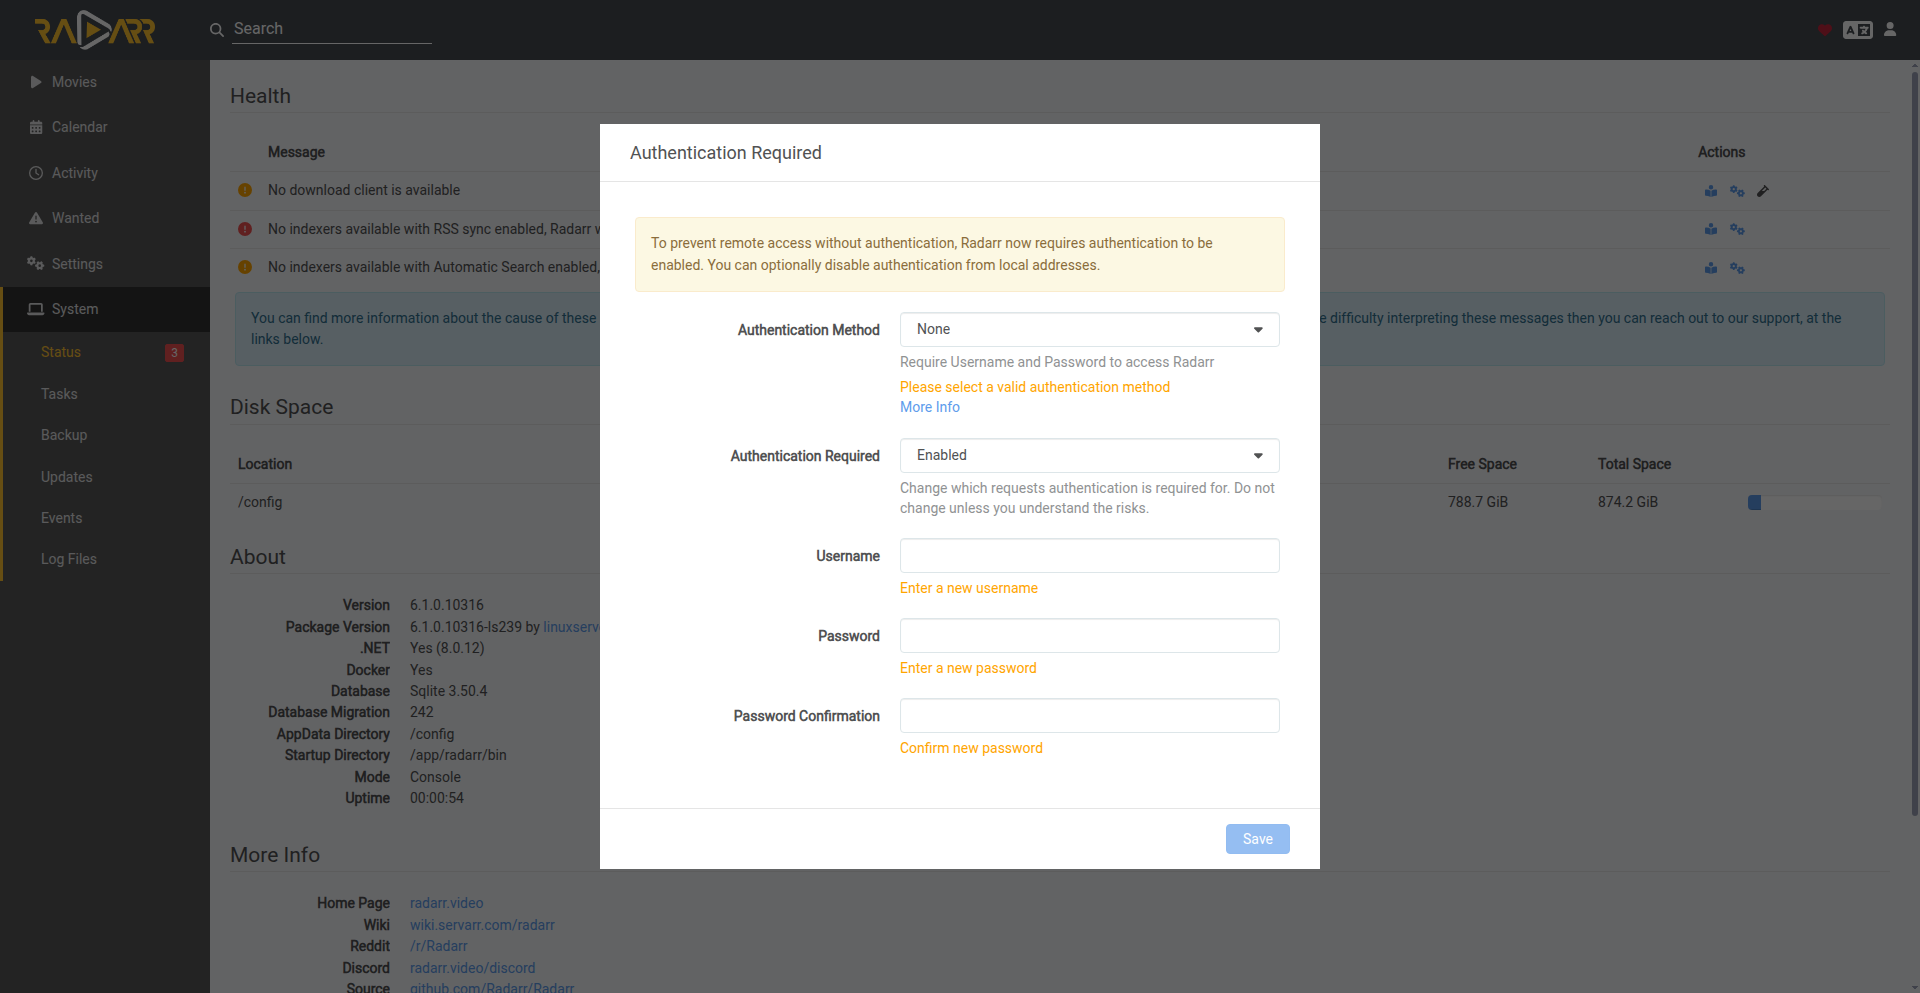This screenshot has height=993, width=1920.
Task: Focus the Password Confirmation field
Action: pos(1089,716)
